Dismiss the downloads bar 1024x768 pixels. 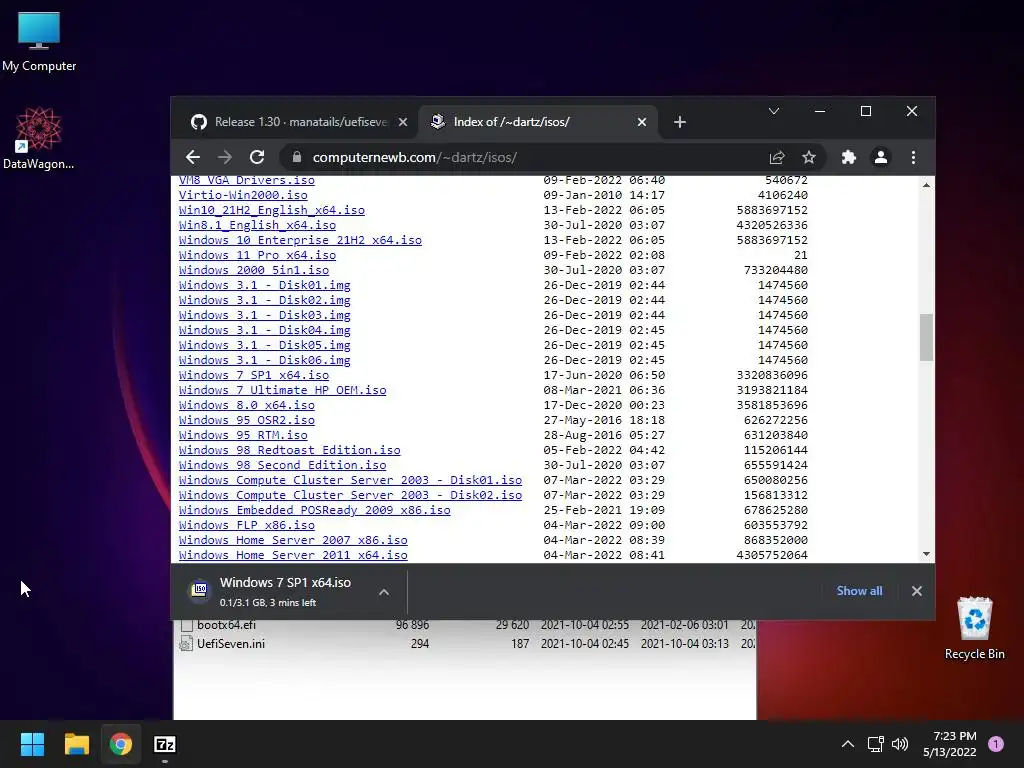(917, 590)
